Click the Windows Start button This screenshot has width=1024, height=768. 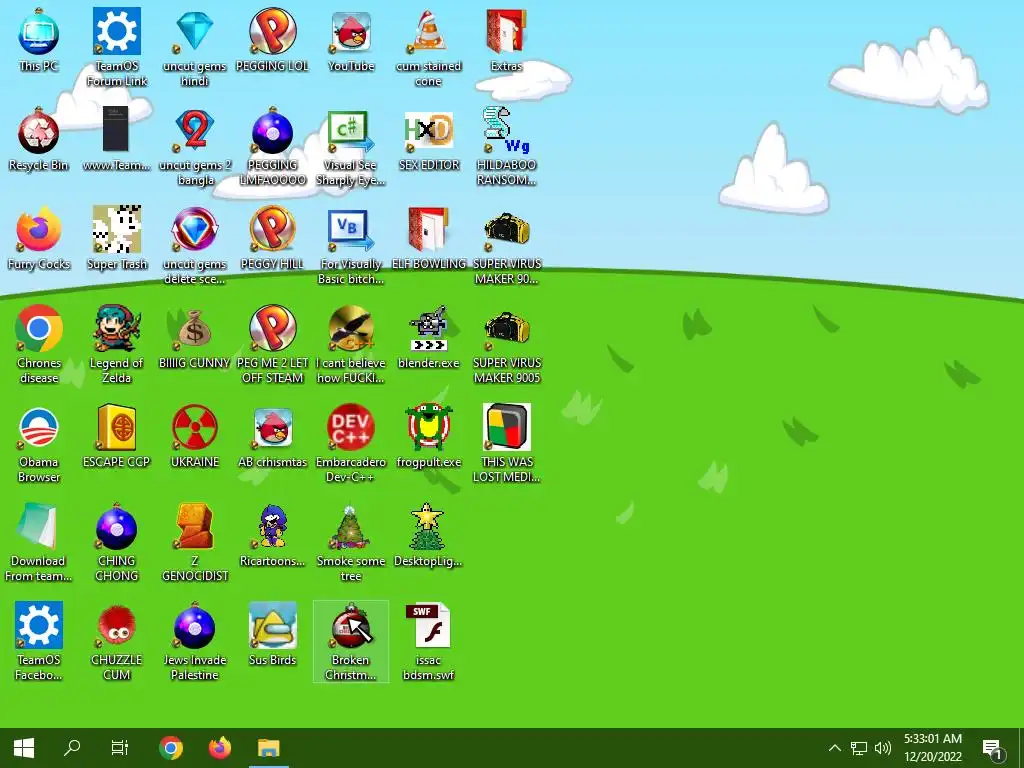(x=24, y=748)
